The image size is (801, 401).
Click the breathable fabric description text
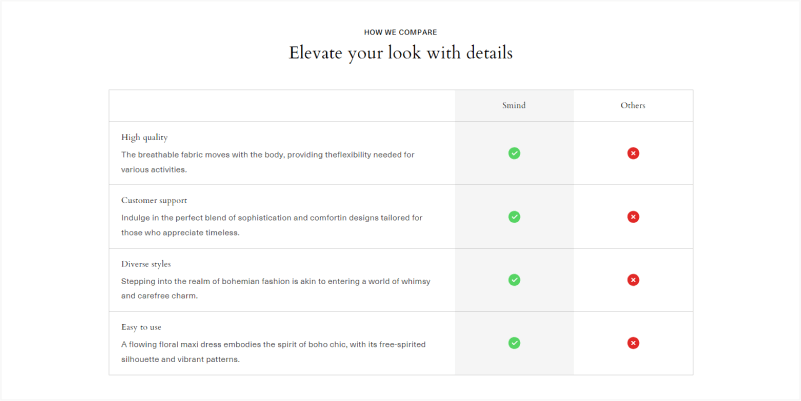[x=267, y=162]
